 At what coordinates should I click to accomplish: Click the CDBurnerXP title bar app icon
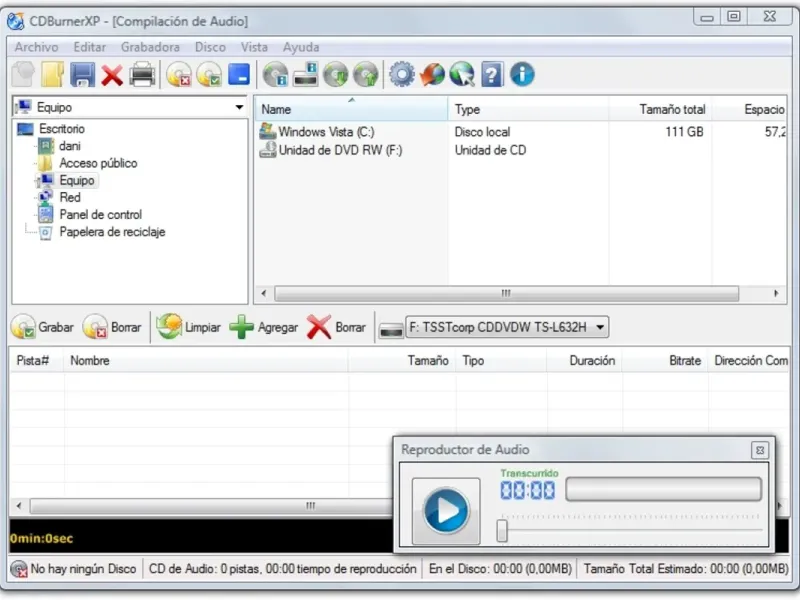tap(16, 21)
